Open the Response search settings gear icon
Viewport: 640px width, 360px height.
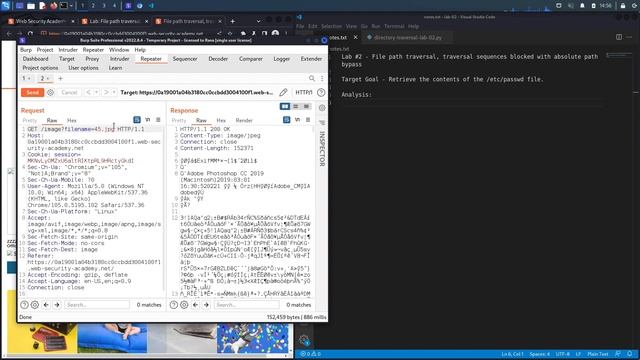(x=184, y=305)
